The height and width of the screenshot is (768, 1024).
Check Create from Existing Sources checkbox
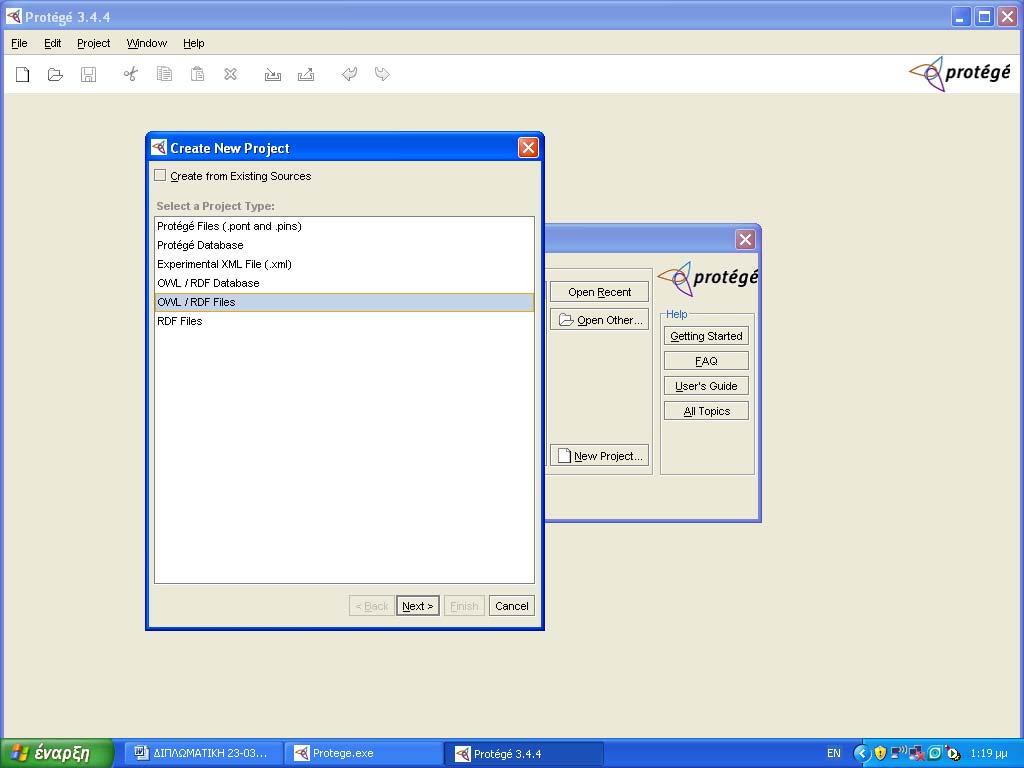tap(160, 175)
